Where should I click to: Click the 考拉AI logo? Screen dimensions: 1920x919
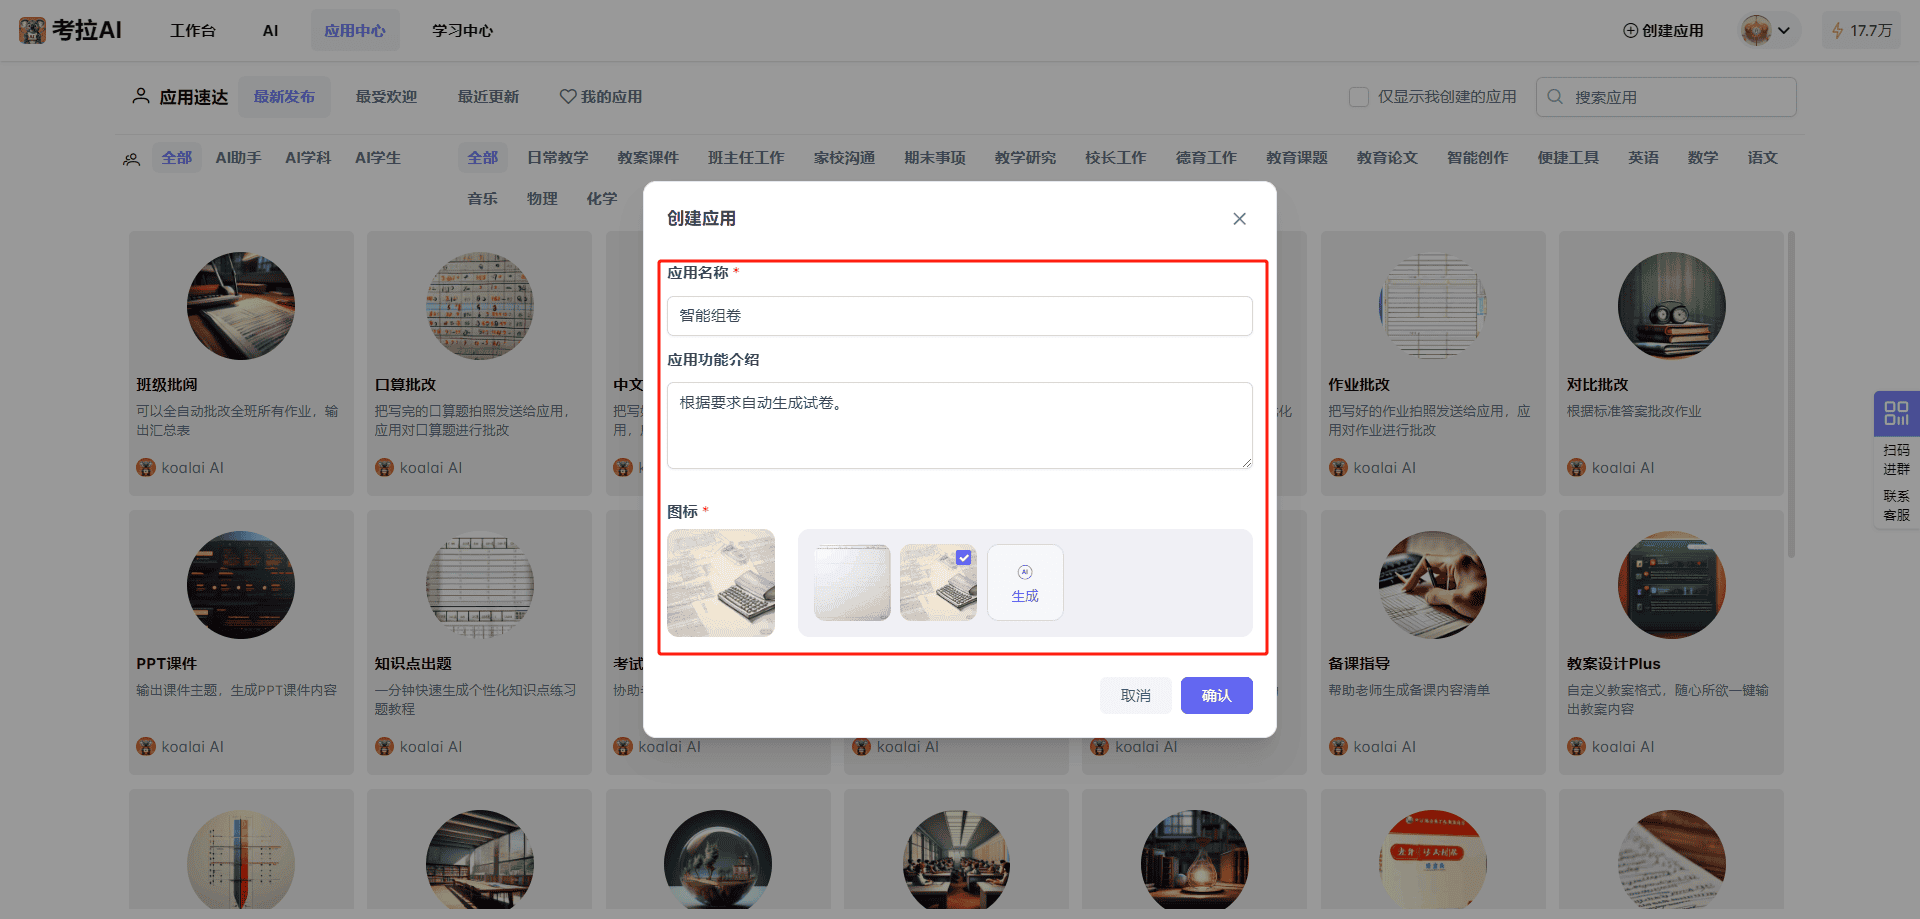70,30
